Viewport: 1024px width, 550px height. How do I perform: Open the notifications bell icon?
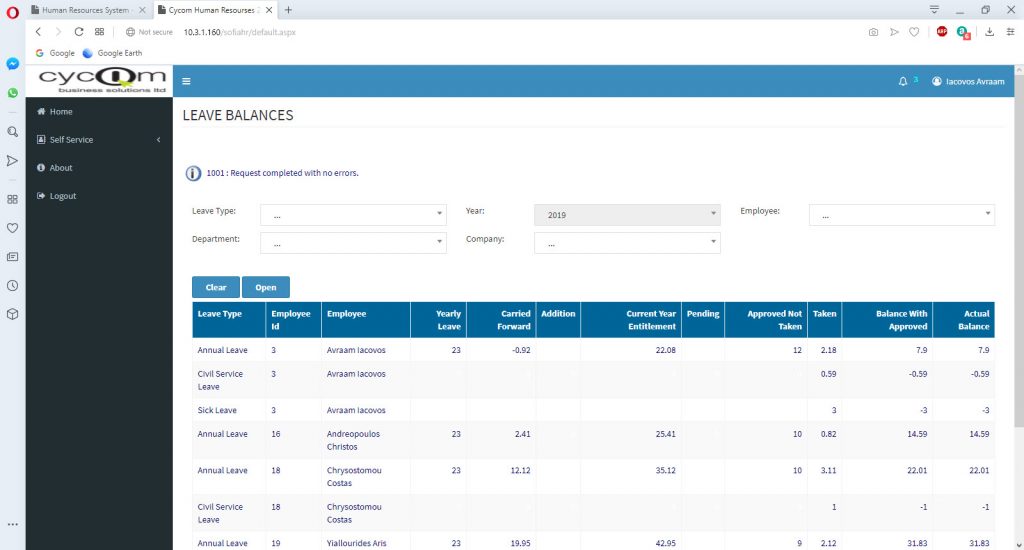903,81
